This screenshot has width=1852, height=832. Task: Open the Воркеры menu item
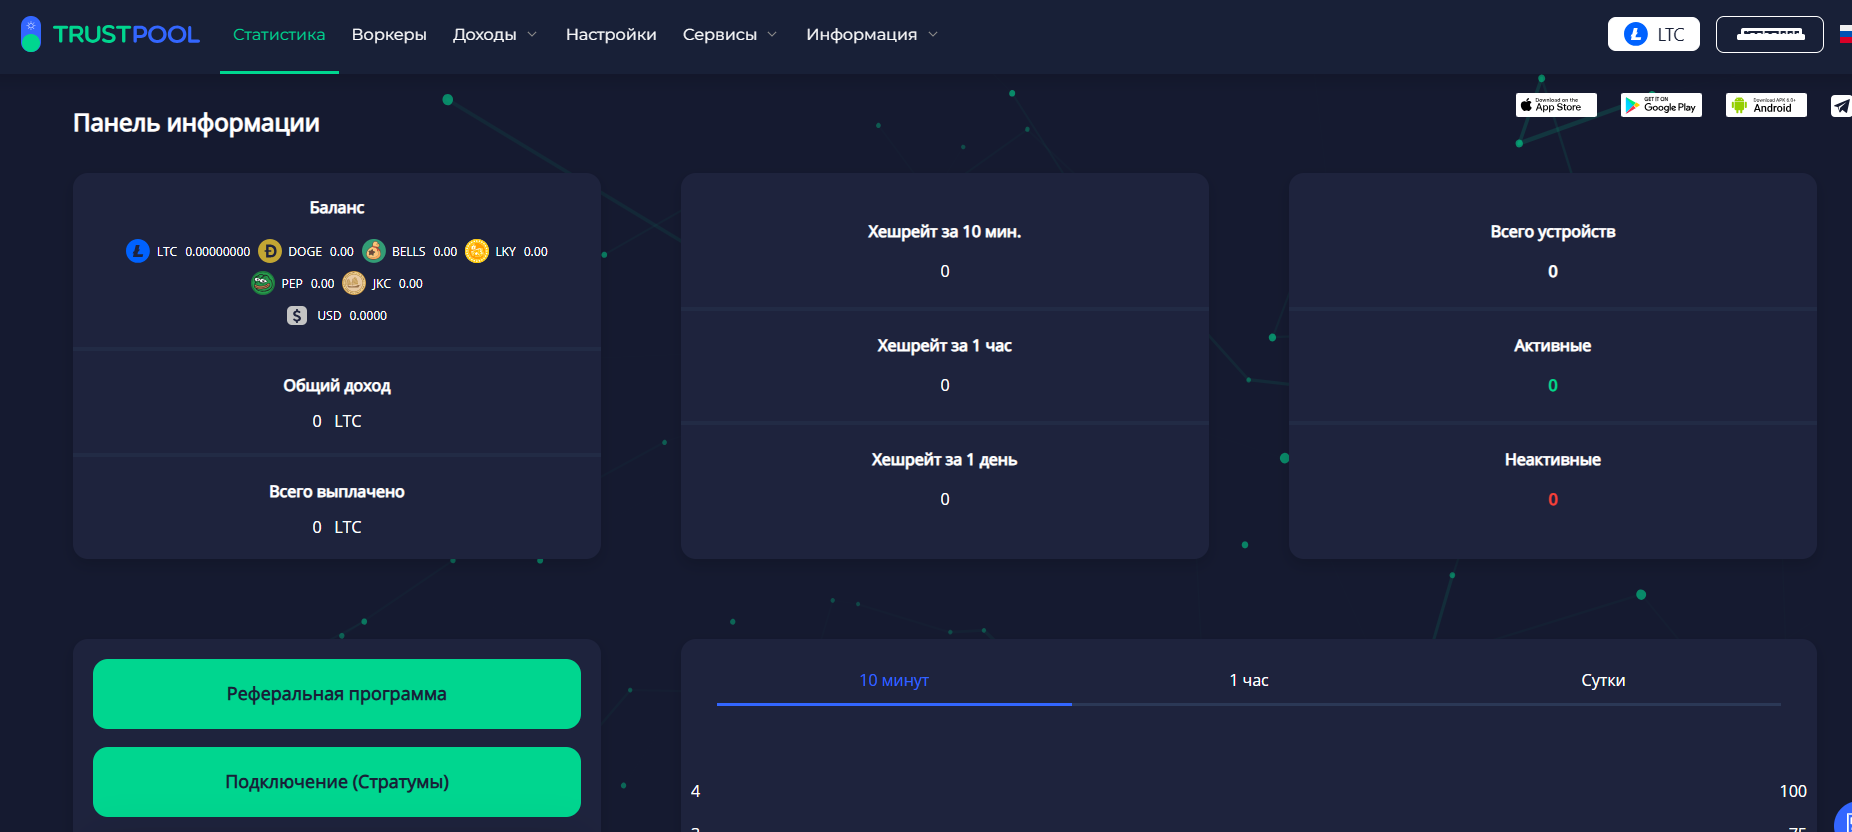389,34
